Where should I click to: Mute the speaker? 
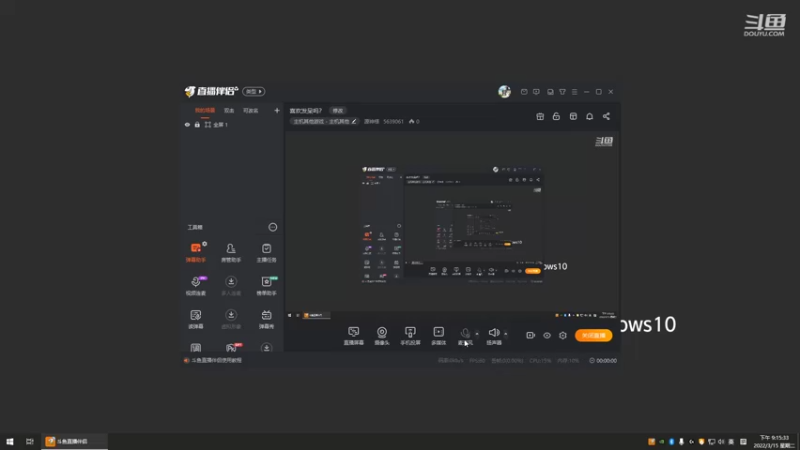pyautogui.click(x=493, y=336)
